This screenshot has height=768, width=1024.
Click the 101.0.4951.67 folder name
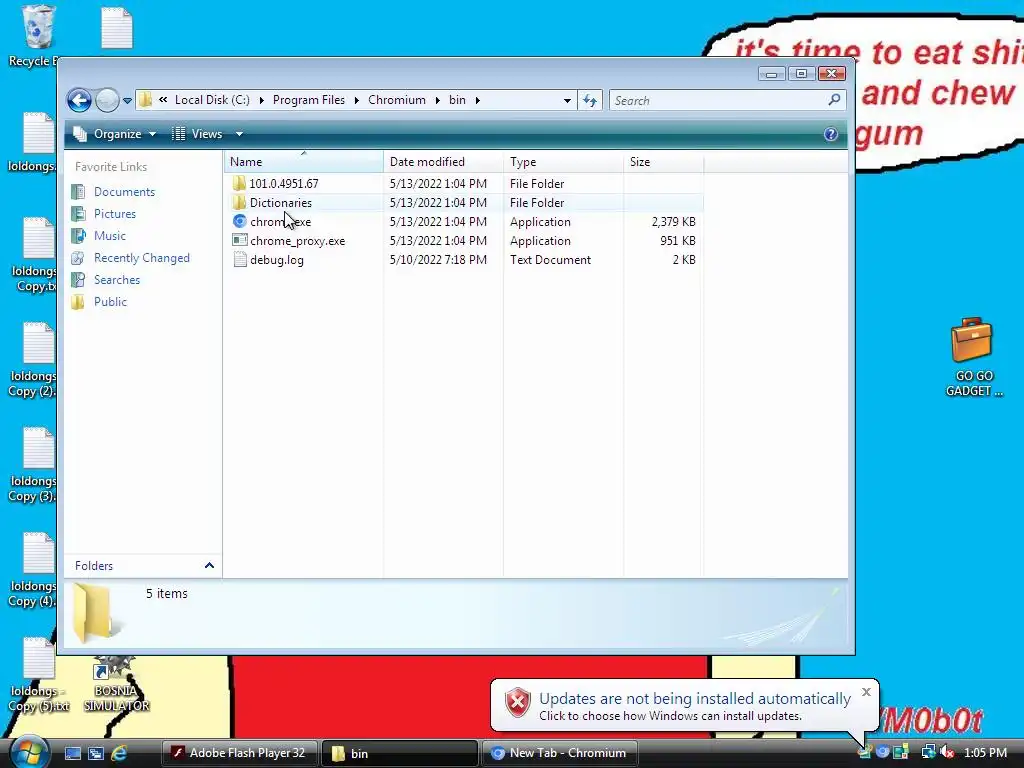tap(284, 184)
